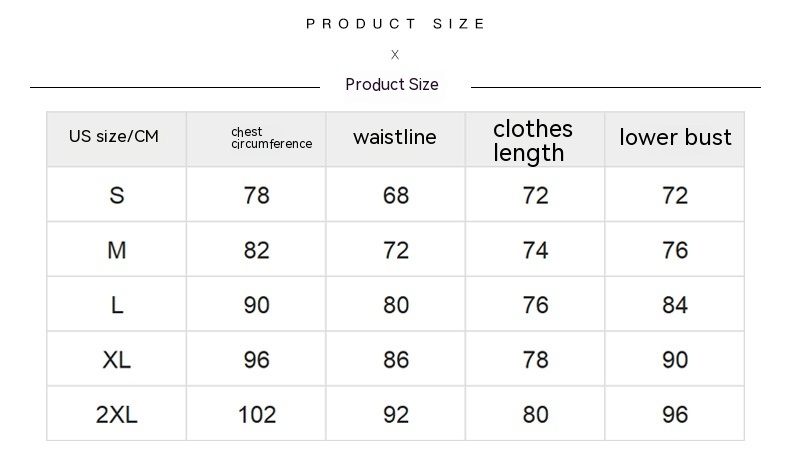This screenshot has width=790, height=451.
Task: Click waistline value 80 in L row
Action: 396,305
